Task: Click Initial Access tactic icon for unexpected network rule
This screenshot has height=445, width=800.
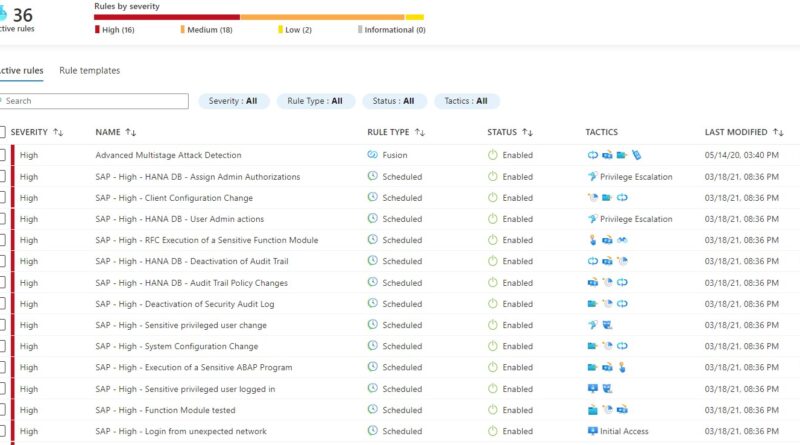Action: [x=592, y=431]
